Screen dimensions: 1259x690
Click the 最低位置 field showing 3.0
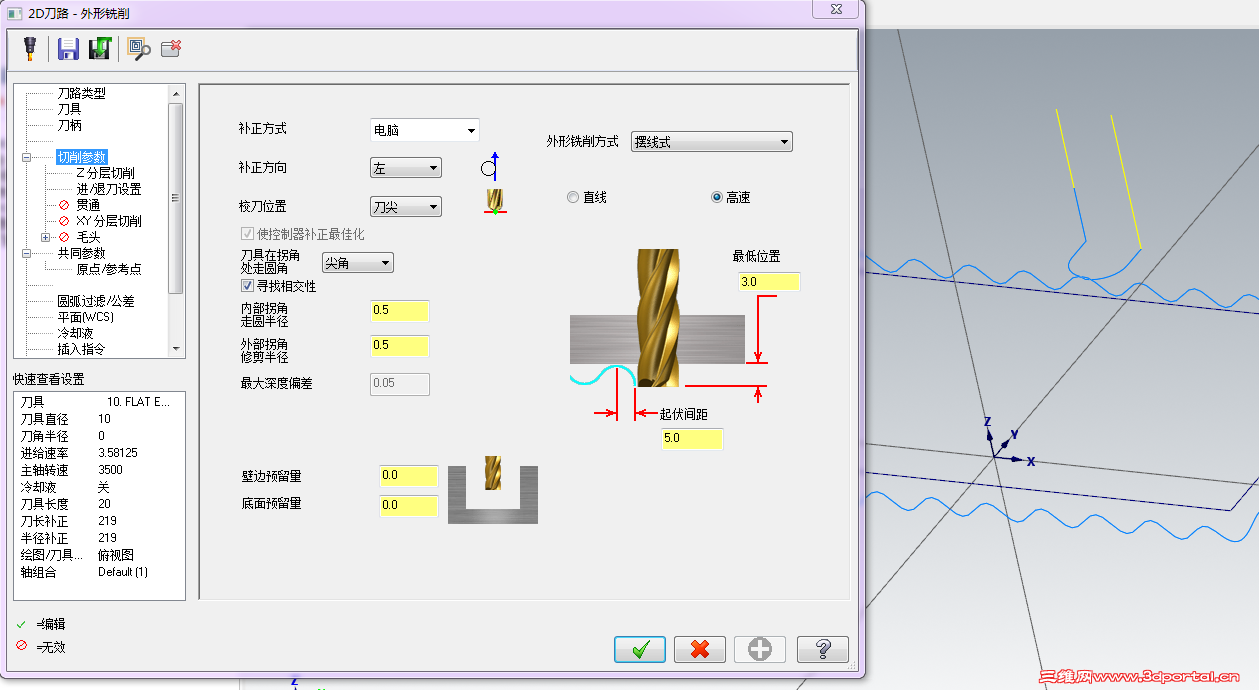pyautogui.click(x=770, y=282)
